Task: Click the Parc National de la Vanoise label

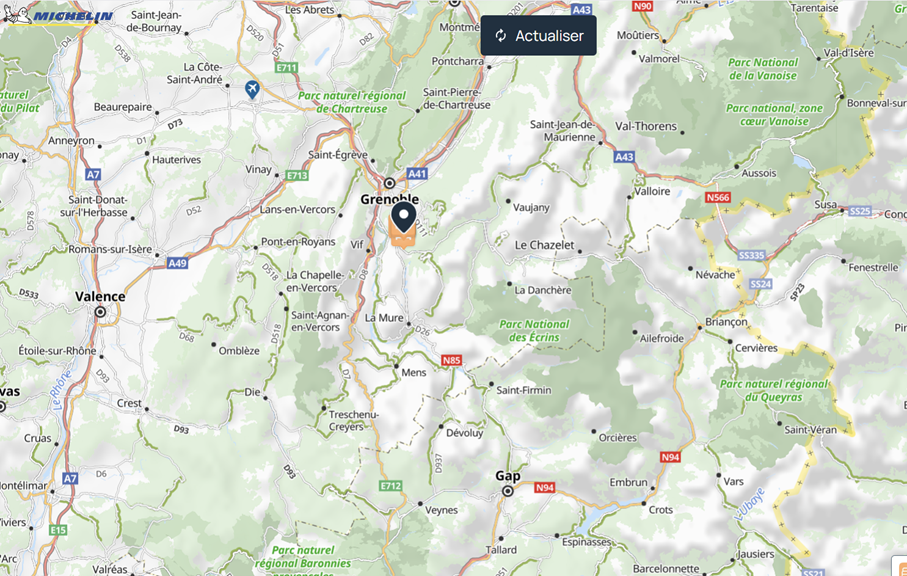Action: [x=763, y=69]
